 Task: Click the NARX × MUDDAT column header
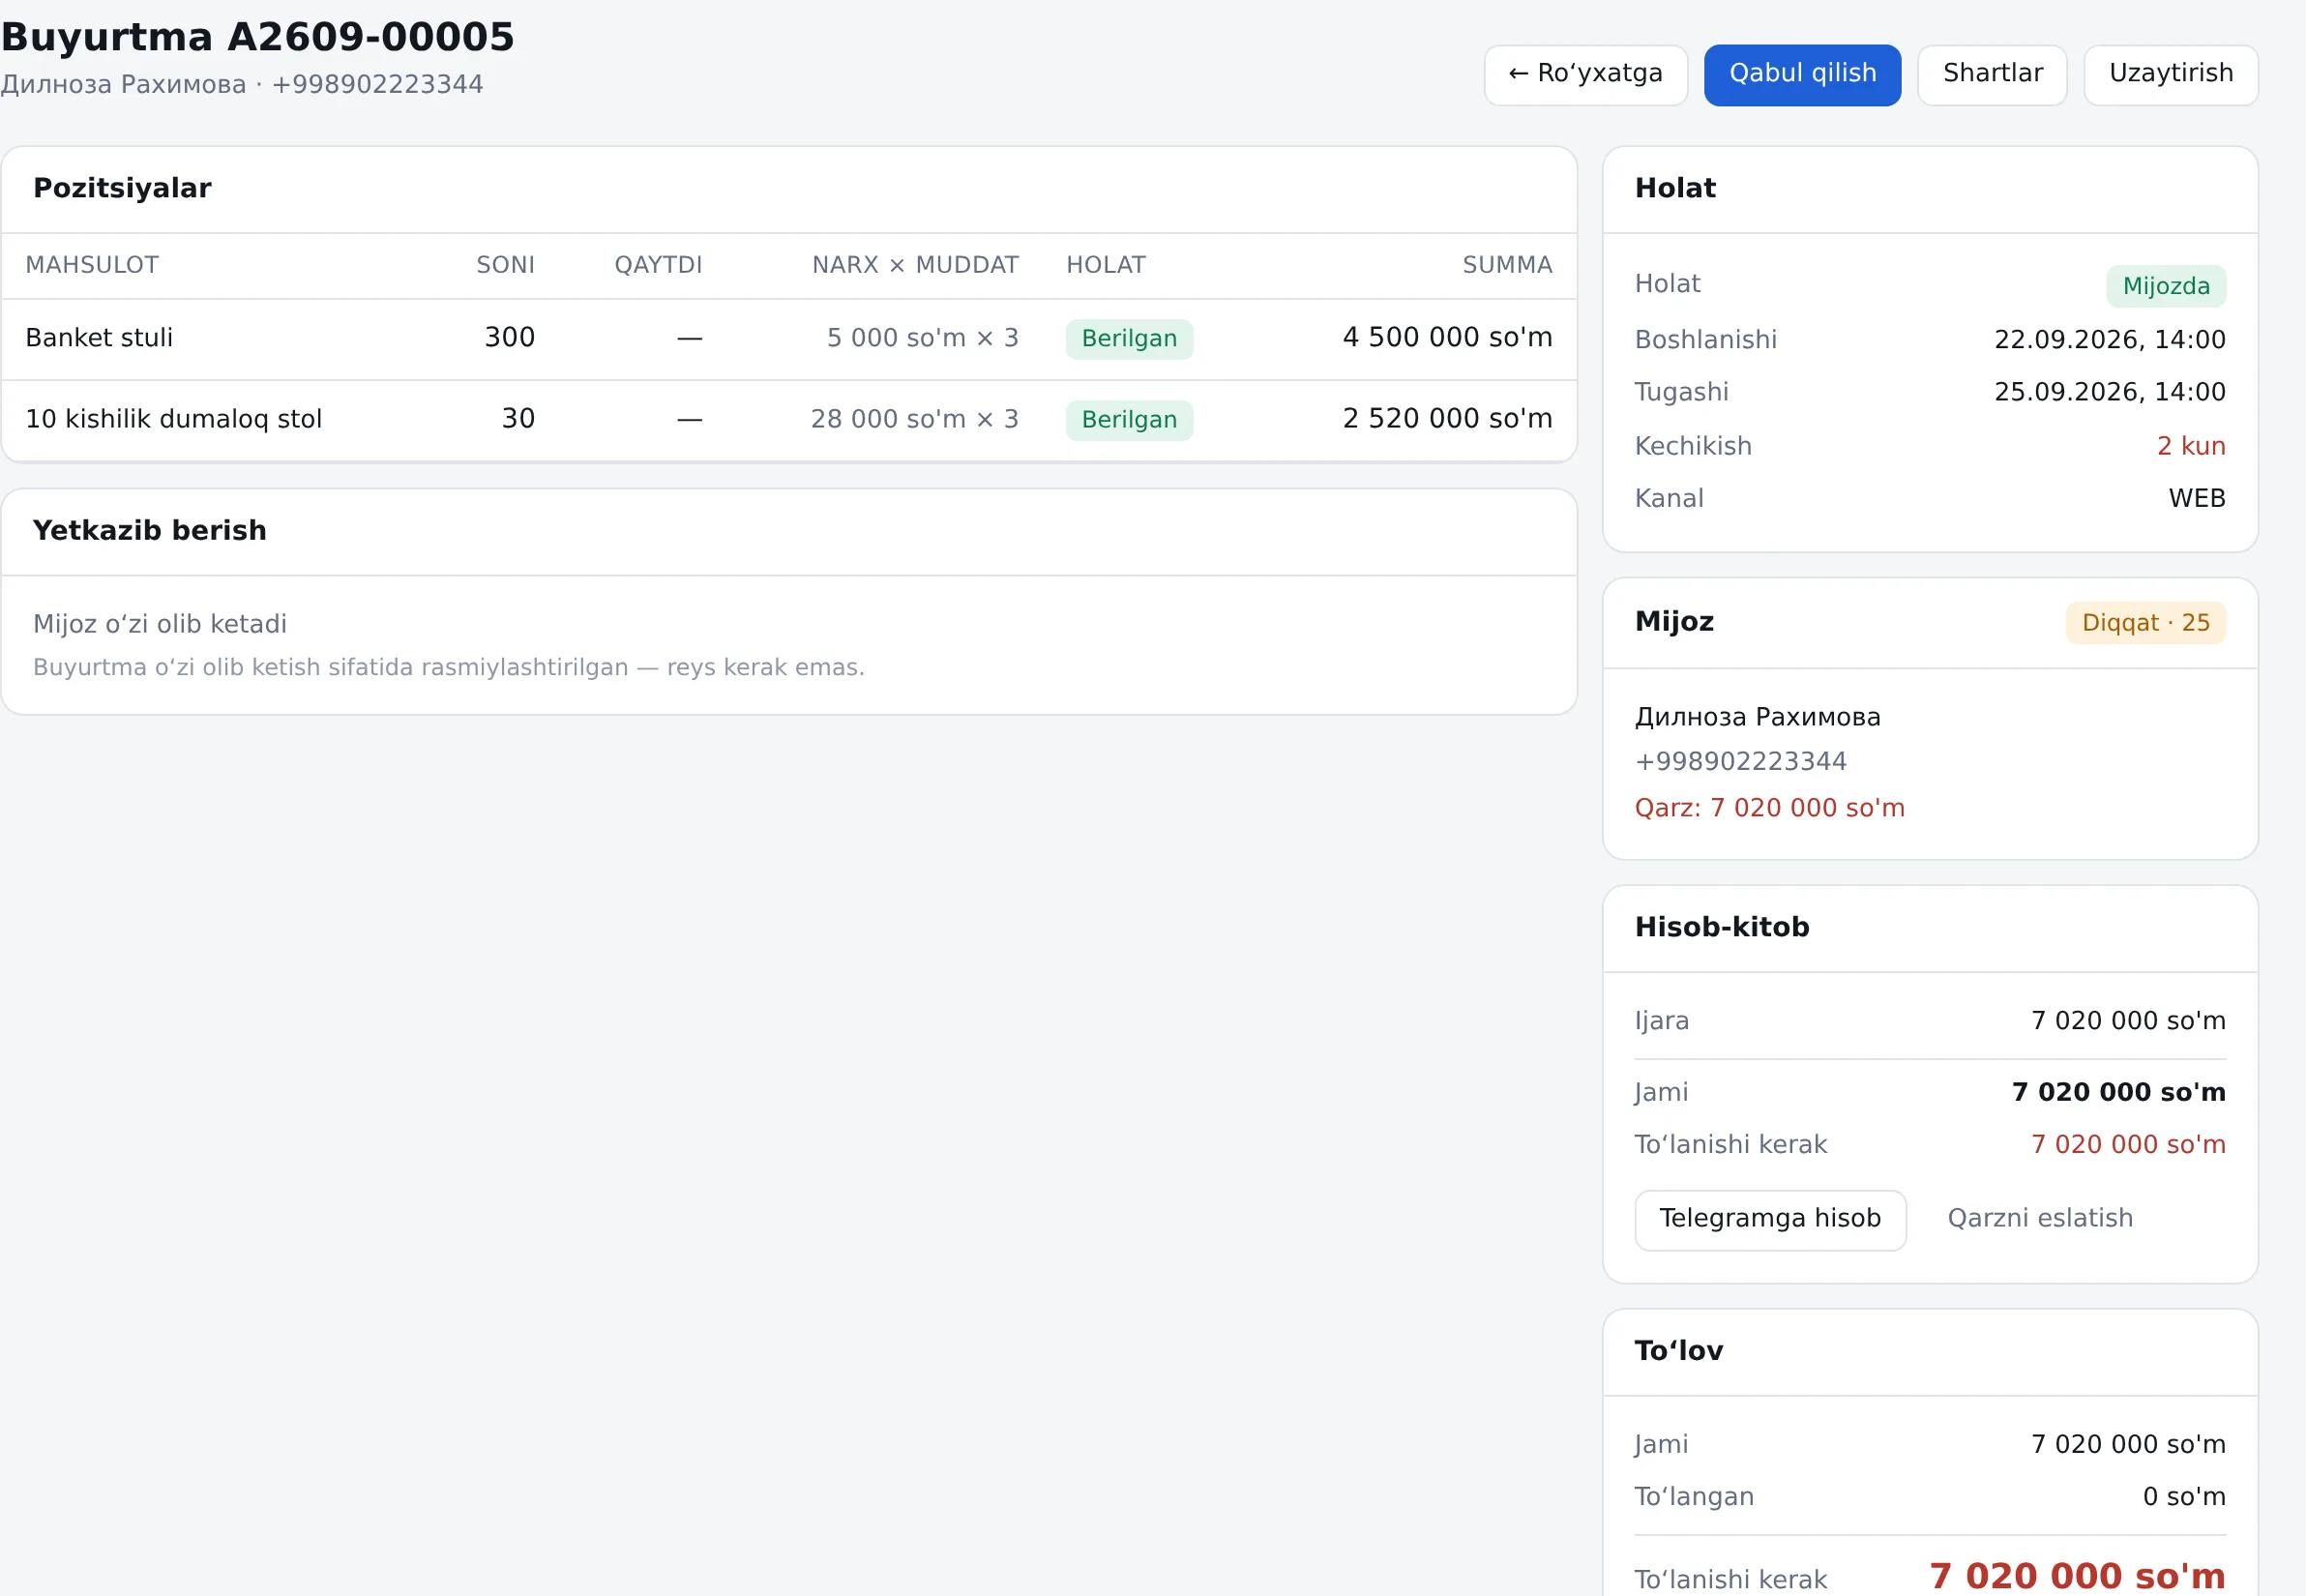coord(915,265)
